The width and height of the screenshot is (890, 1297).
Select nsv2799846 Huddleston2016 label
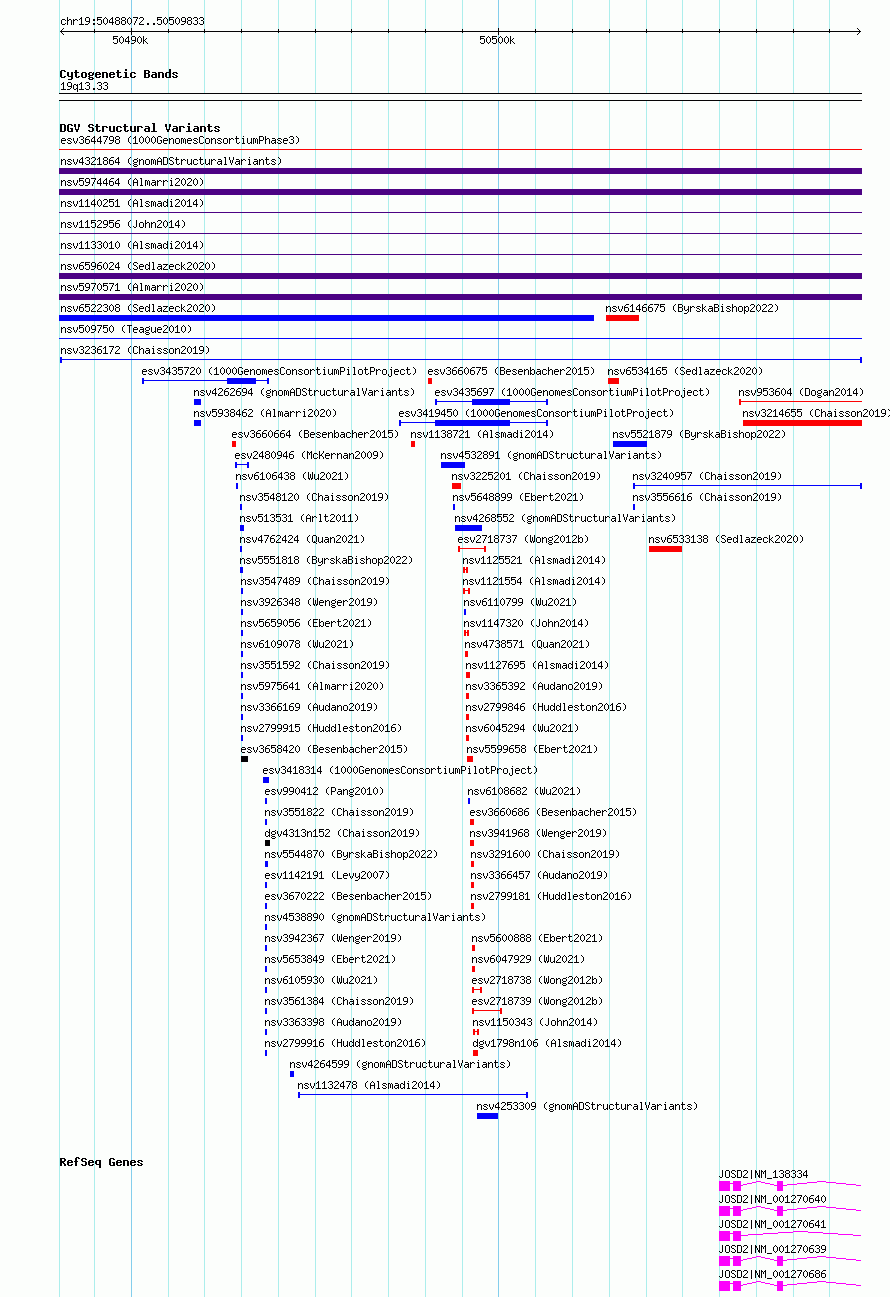pyautogui.click(x=547, y=707)
